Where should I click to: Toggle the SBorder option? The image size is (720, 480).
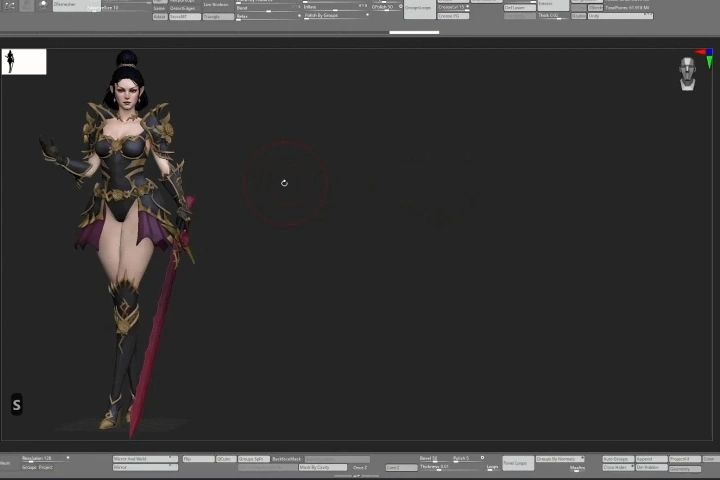[595, 8]
